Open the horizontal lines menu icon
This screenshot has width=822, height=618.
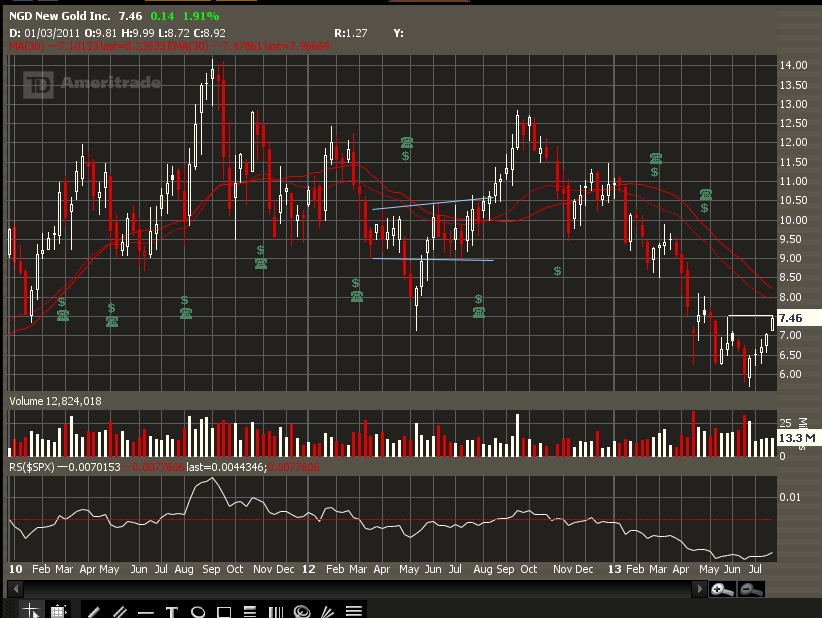point(353,611)
